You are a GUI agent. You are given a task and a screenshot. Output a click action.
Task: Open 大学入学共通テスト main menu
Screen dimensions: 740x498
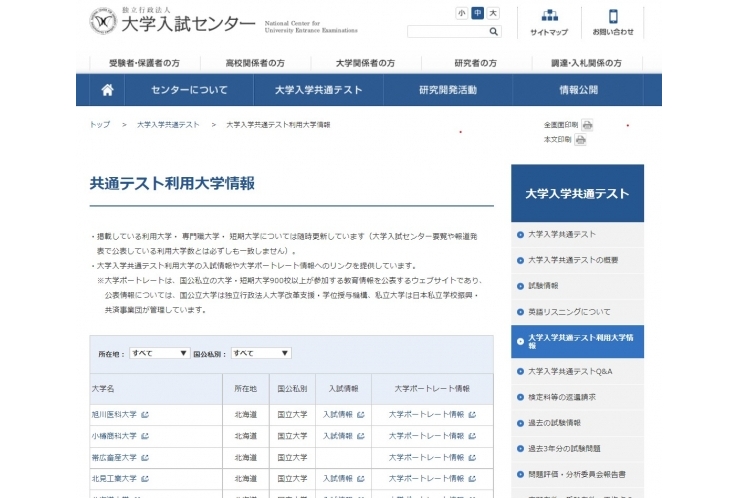319,90
